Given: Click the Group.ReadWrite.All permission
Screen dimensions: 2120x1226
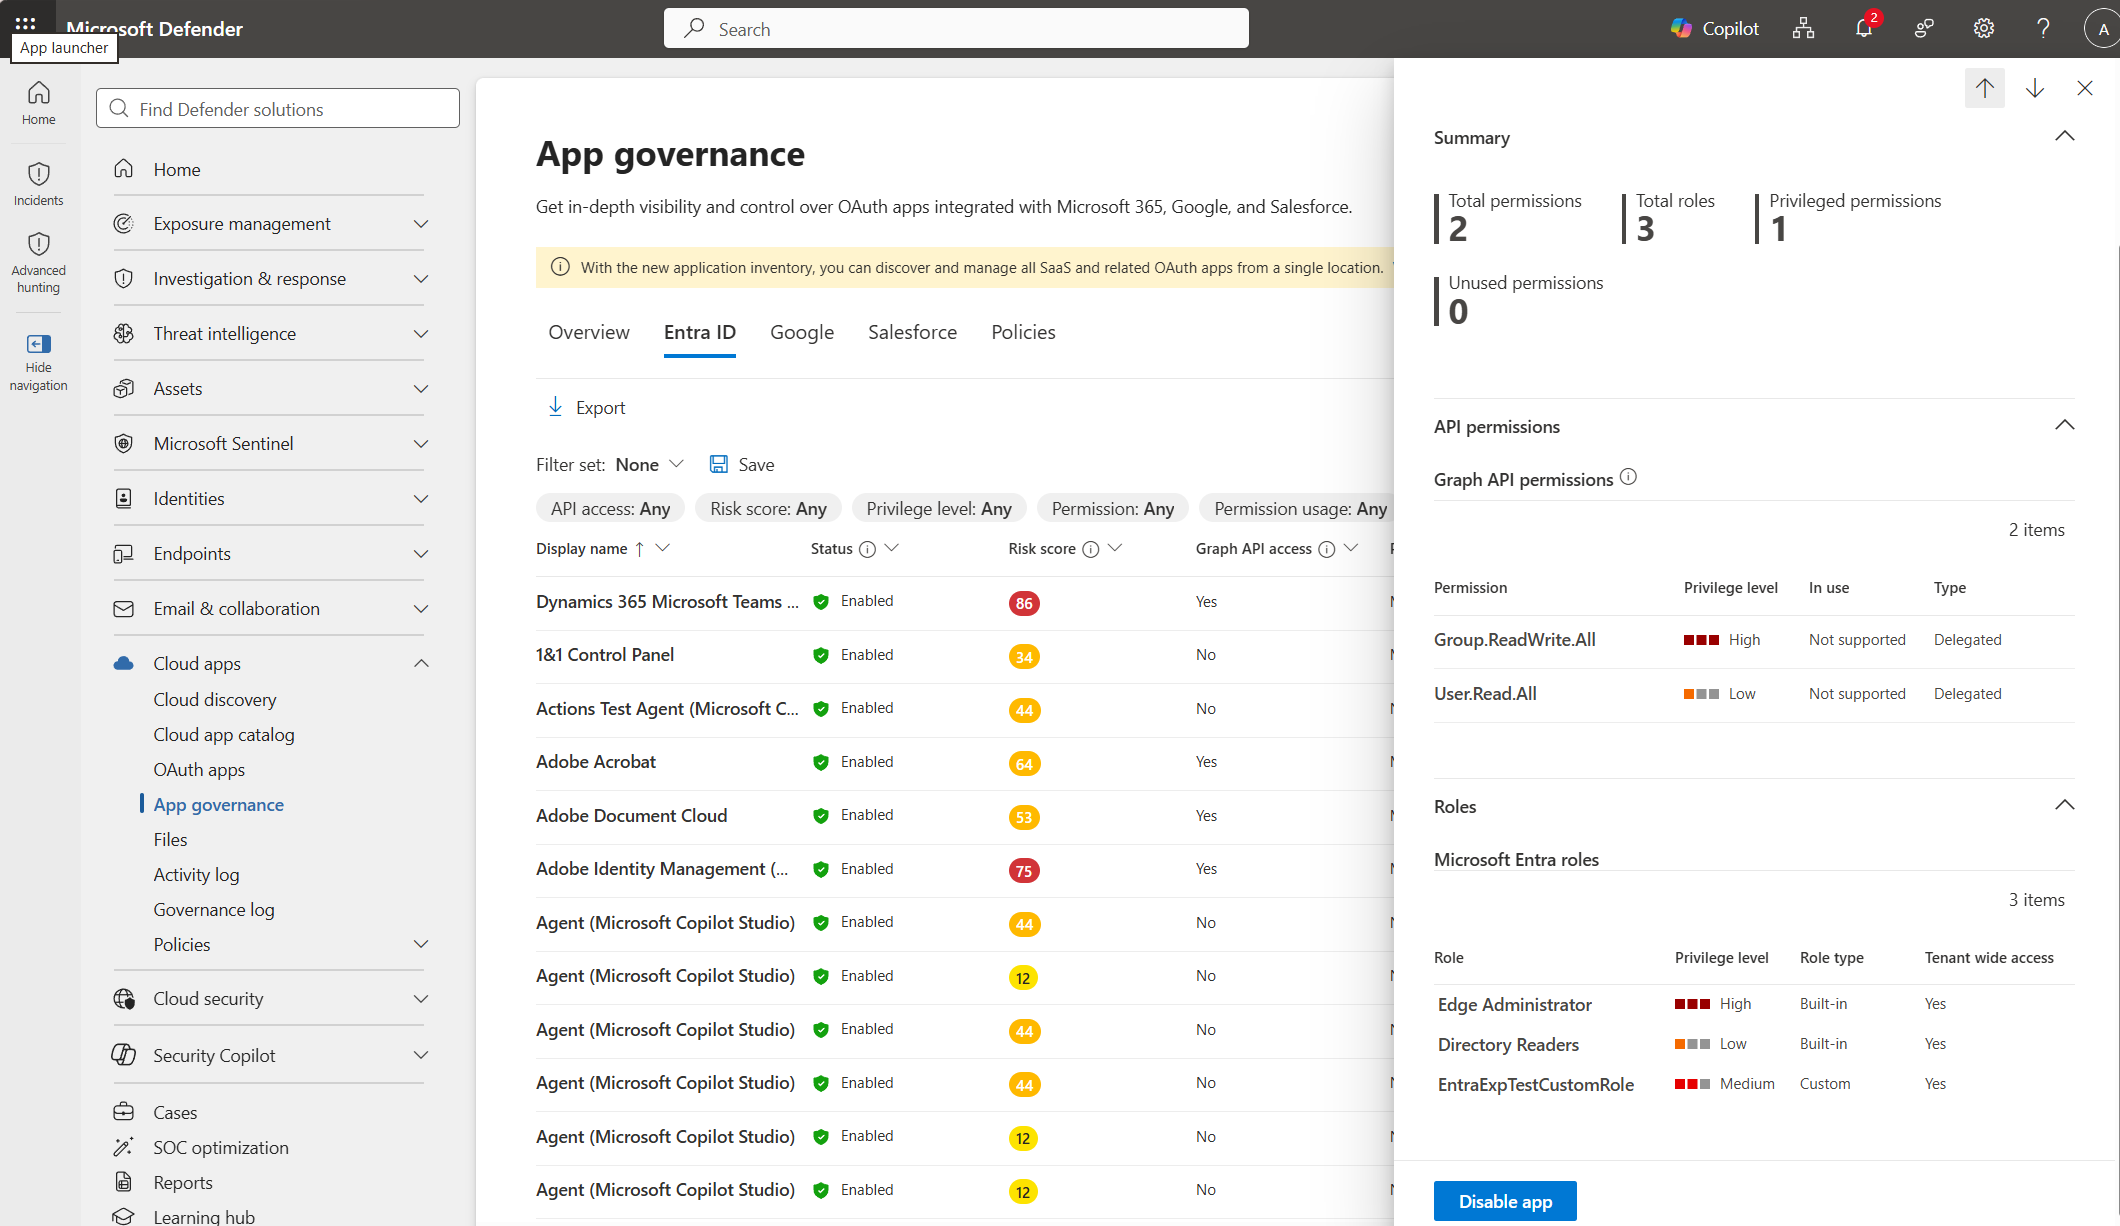Looking at the screenshot, I should [1515, 640].
